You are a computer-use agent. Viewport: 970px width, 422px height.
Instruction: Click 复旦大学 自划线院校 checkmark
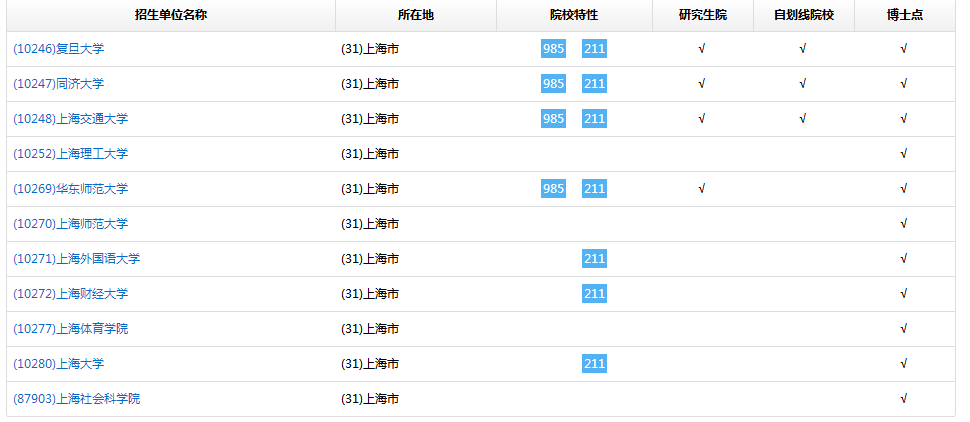[802, 49]
